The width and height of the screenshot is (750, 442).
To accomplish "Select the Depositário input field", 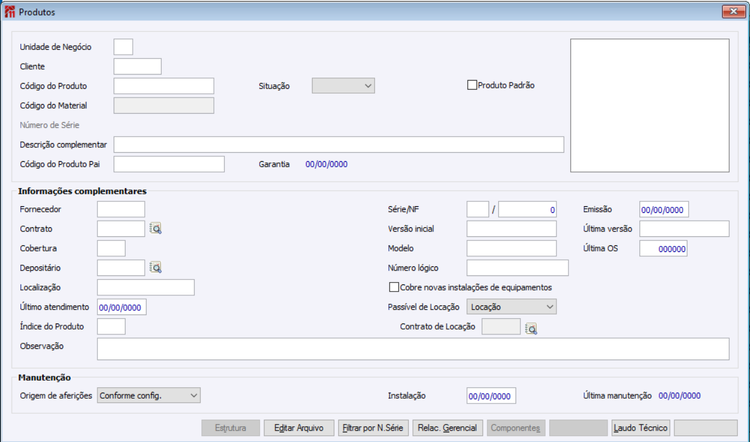I will point(121,268).
